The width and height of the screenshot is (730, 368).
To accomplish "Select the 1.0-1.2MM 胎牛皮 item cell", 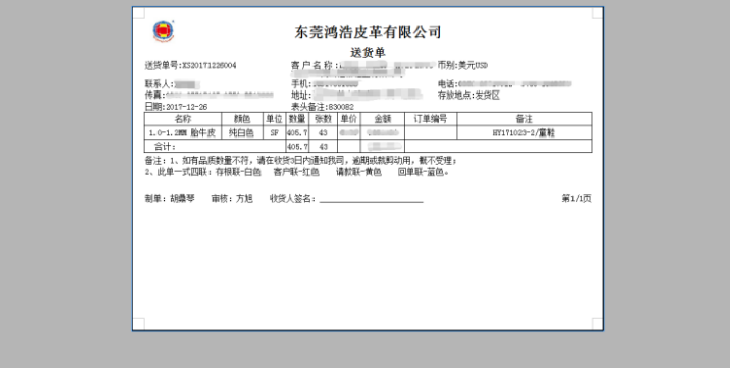I will 183,133.
